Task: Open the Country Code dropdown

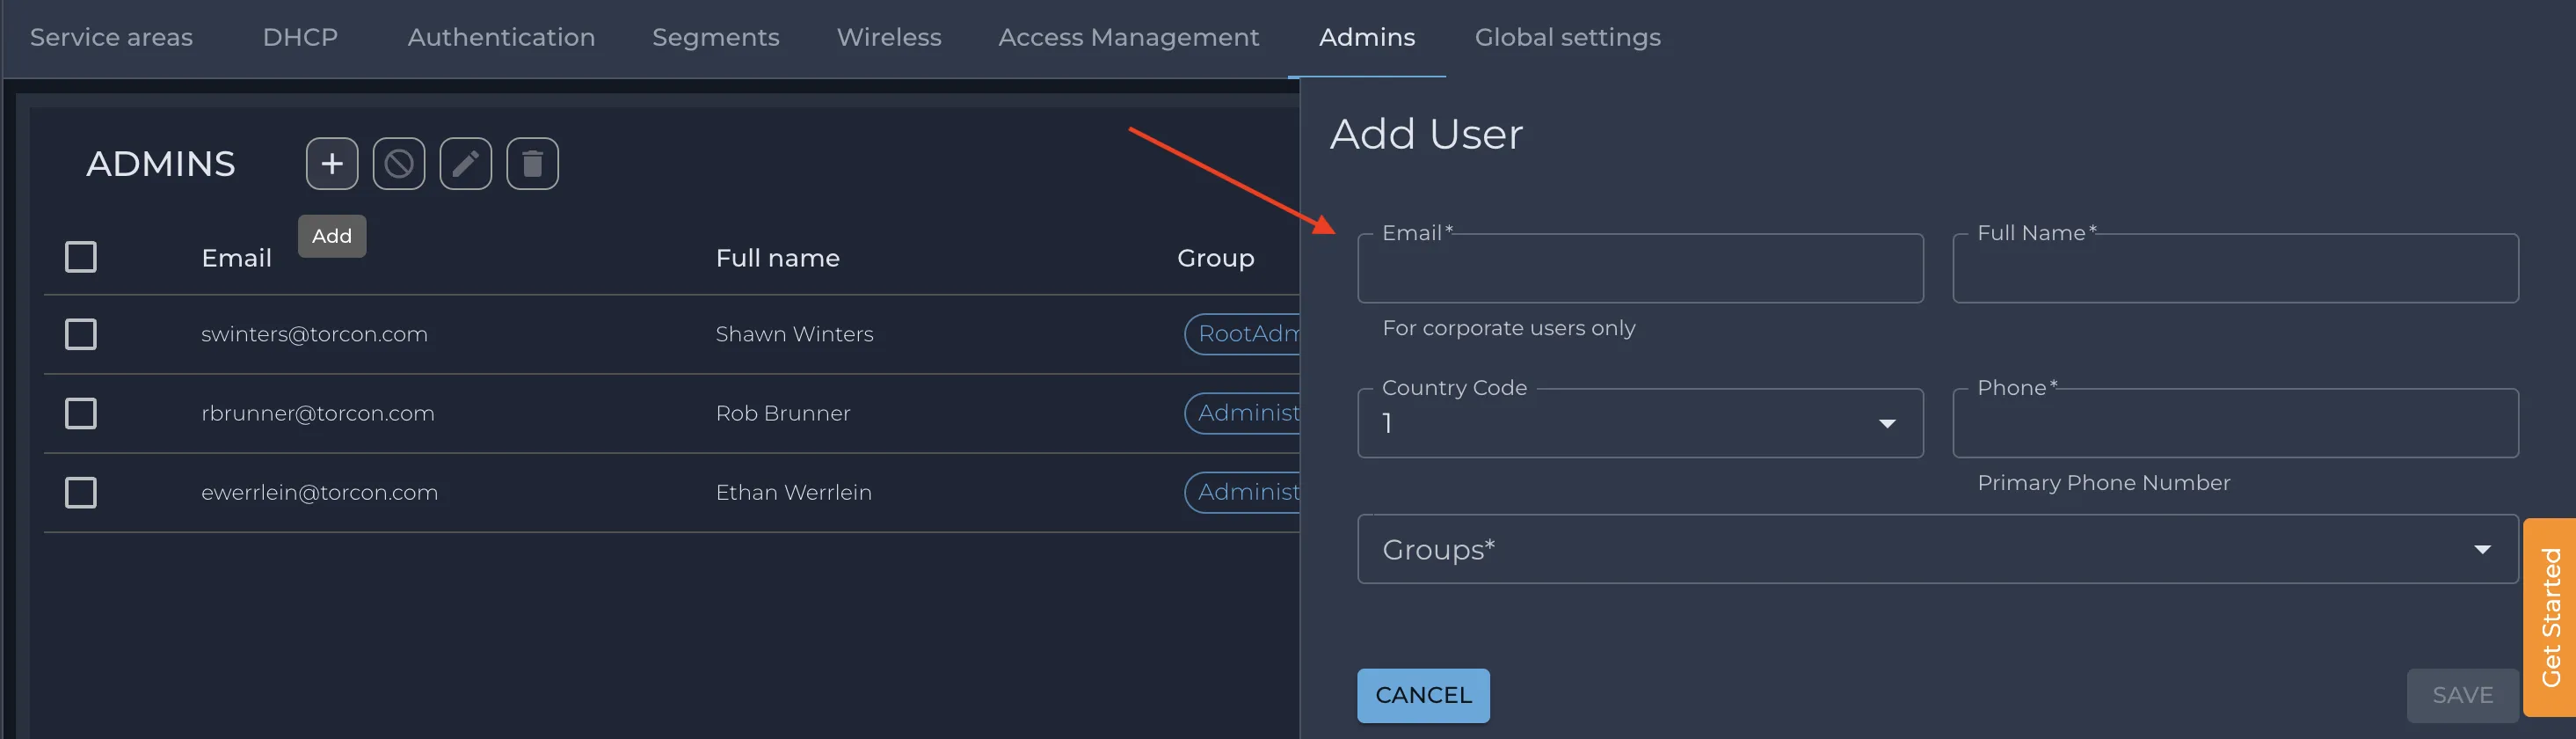Action: coord(1640,423)
